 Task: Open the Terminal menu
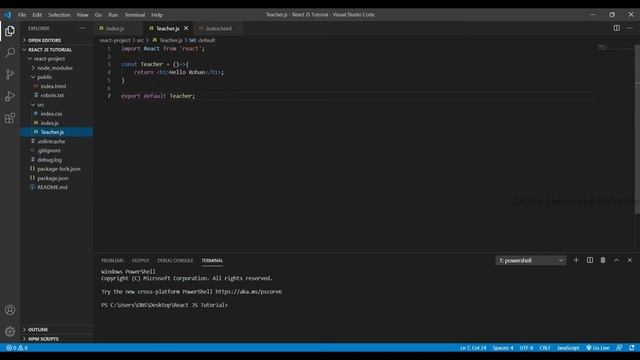coord(135,15)
